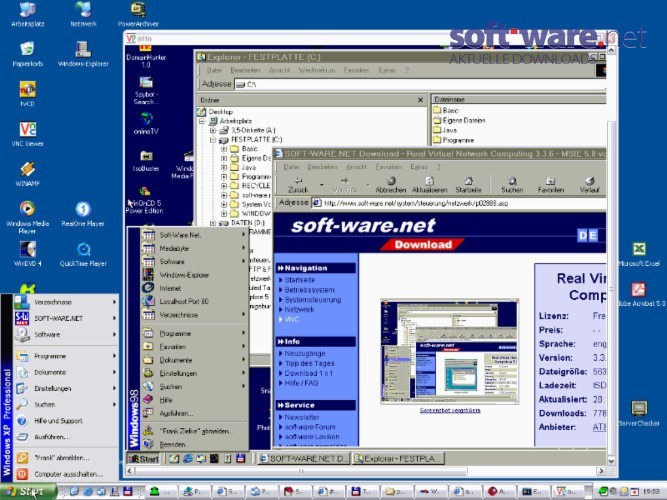Click Screenshot vergrößern link
The image size is (667, 500).
(x=450, y=410)
